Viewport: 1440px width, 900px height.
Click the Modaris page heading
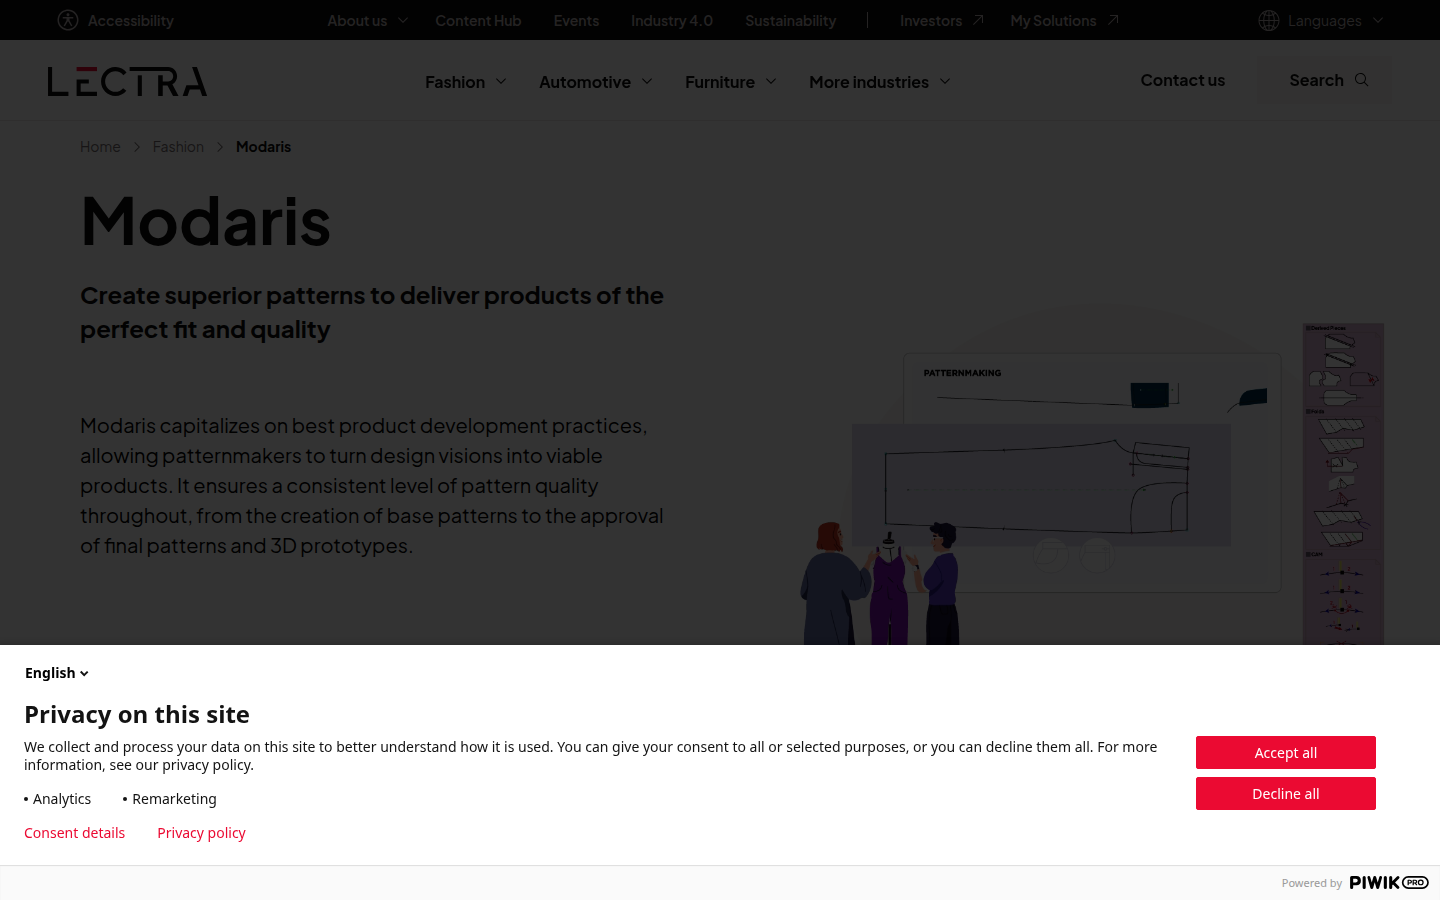coord(206,221)
